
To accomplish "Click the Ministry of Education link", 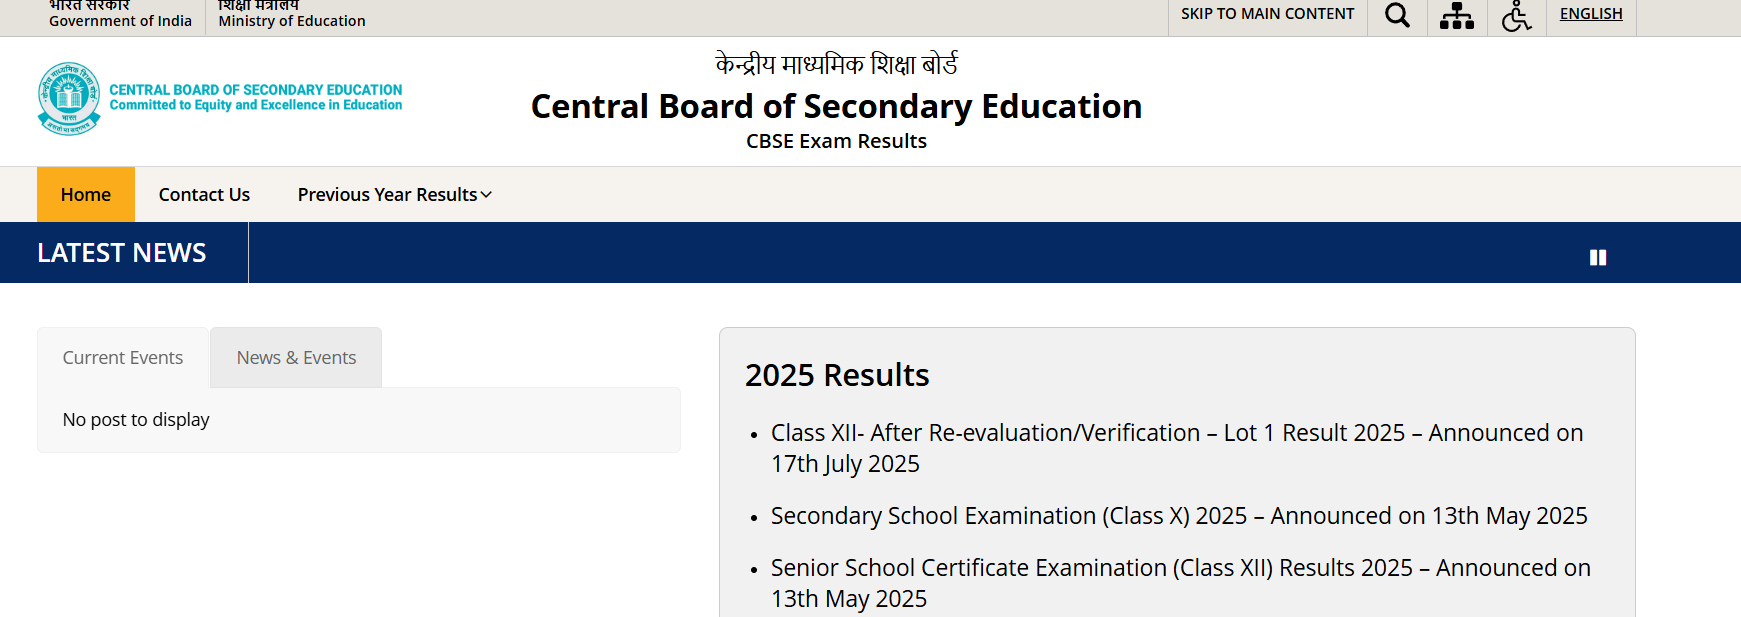I will (x=292, y=20).
